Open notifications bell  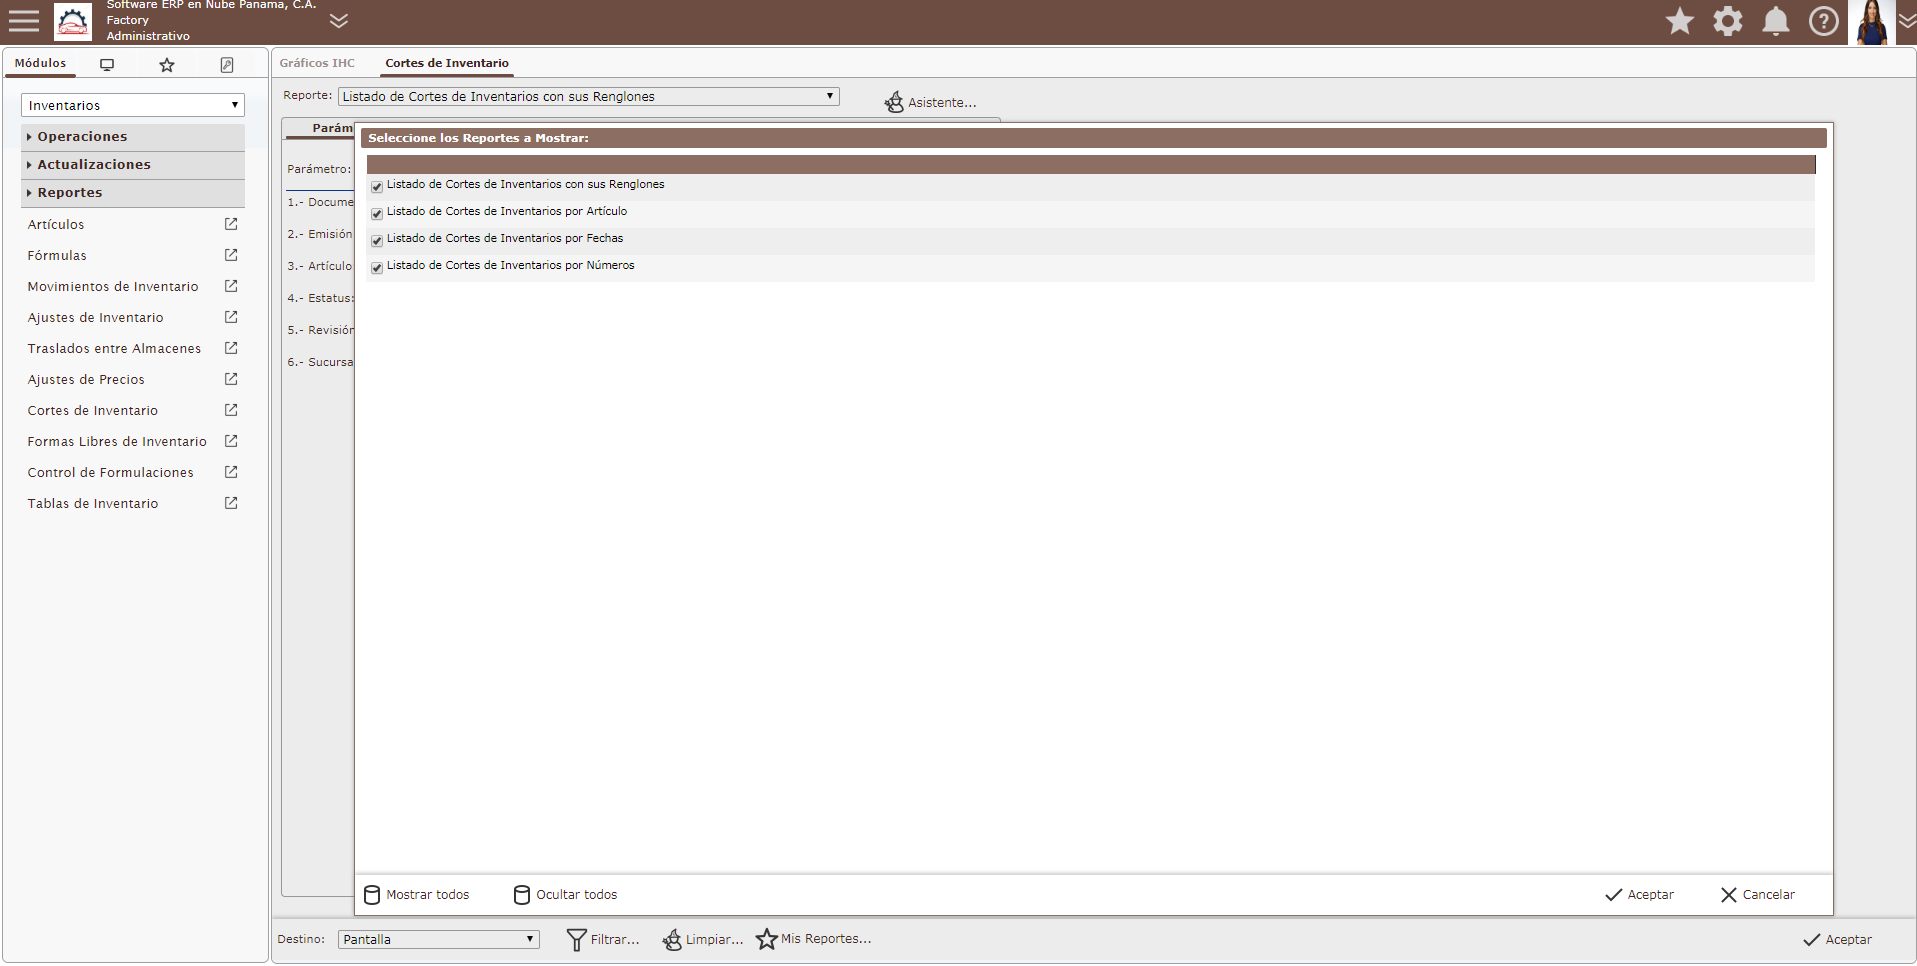click(1776, 21)
